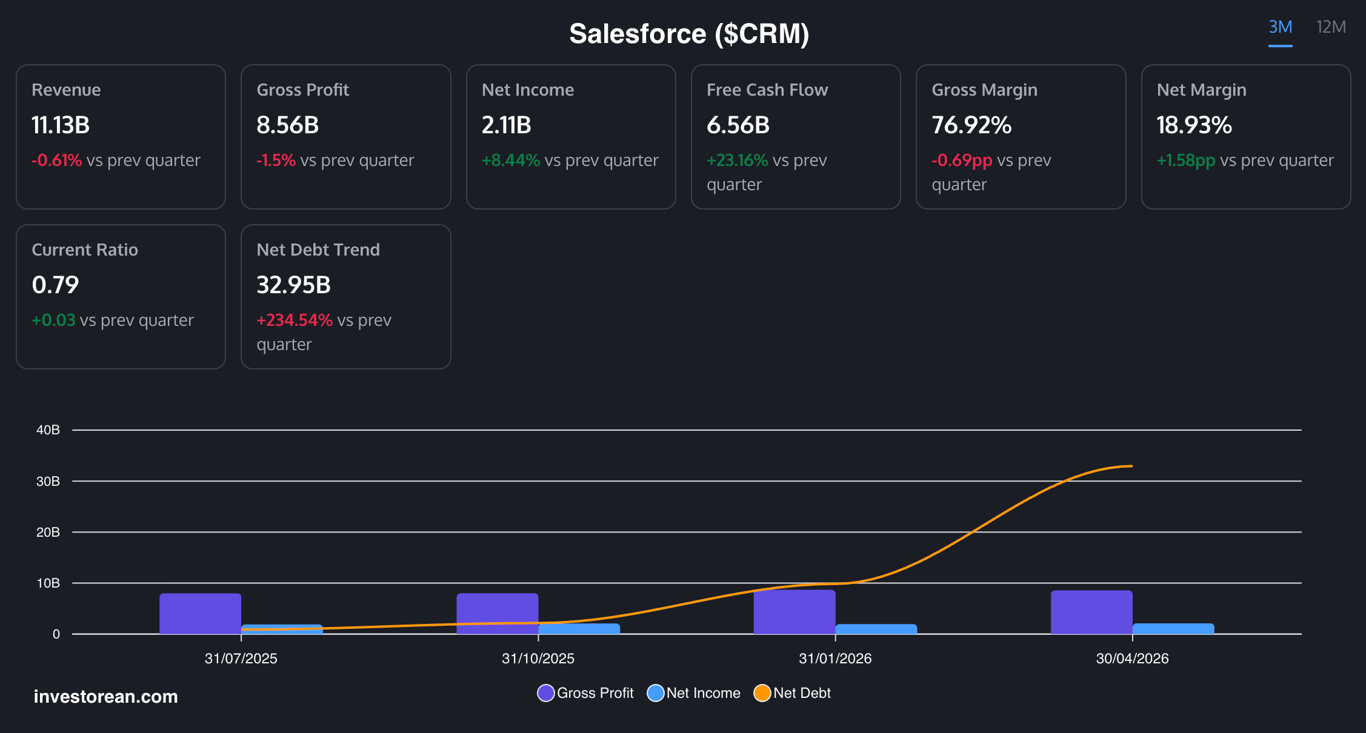Click the 31/10/2025 x-axis date label

click(x=538, y=659)
